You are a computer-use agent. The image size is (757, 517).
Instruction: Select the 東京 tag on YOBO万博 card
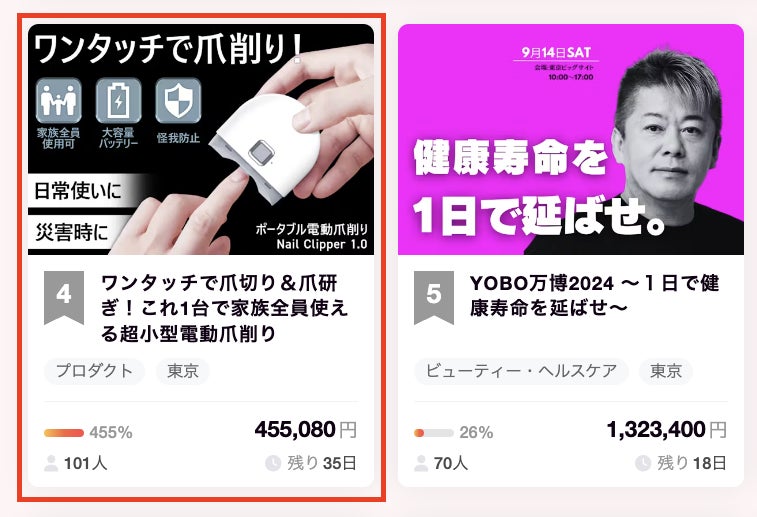666,371
